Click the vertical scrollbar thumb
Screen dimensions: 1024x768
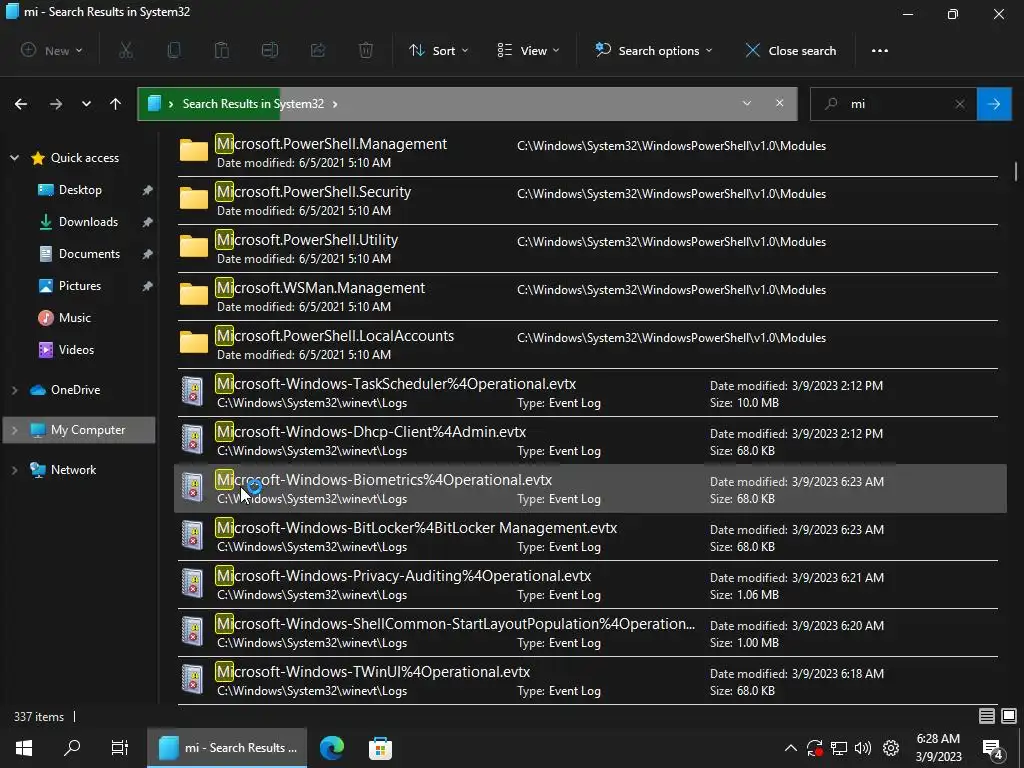(x=1016, y=170)
